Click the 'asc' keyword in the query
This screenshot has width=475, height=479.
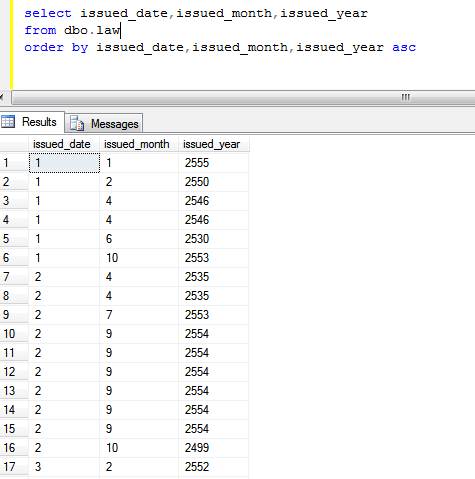coord(404,48)
